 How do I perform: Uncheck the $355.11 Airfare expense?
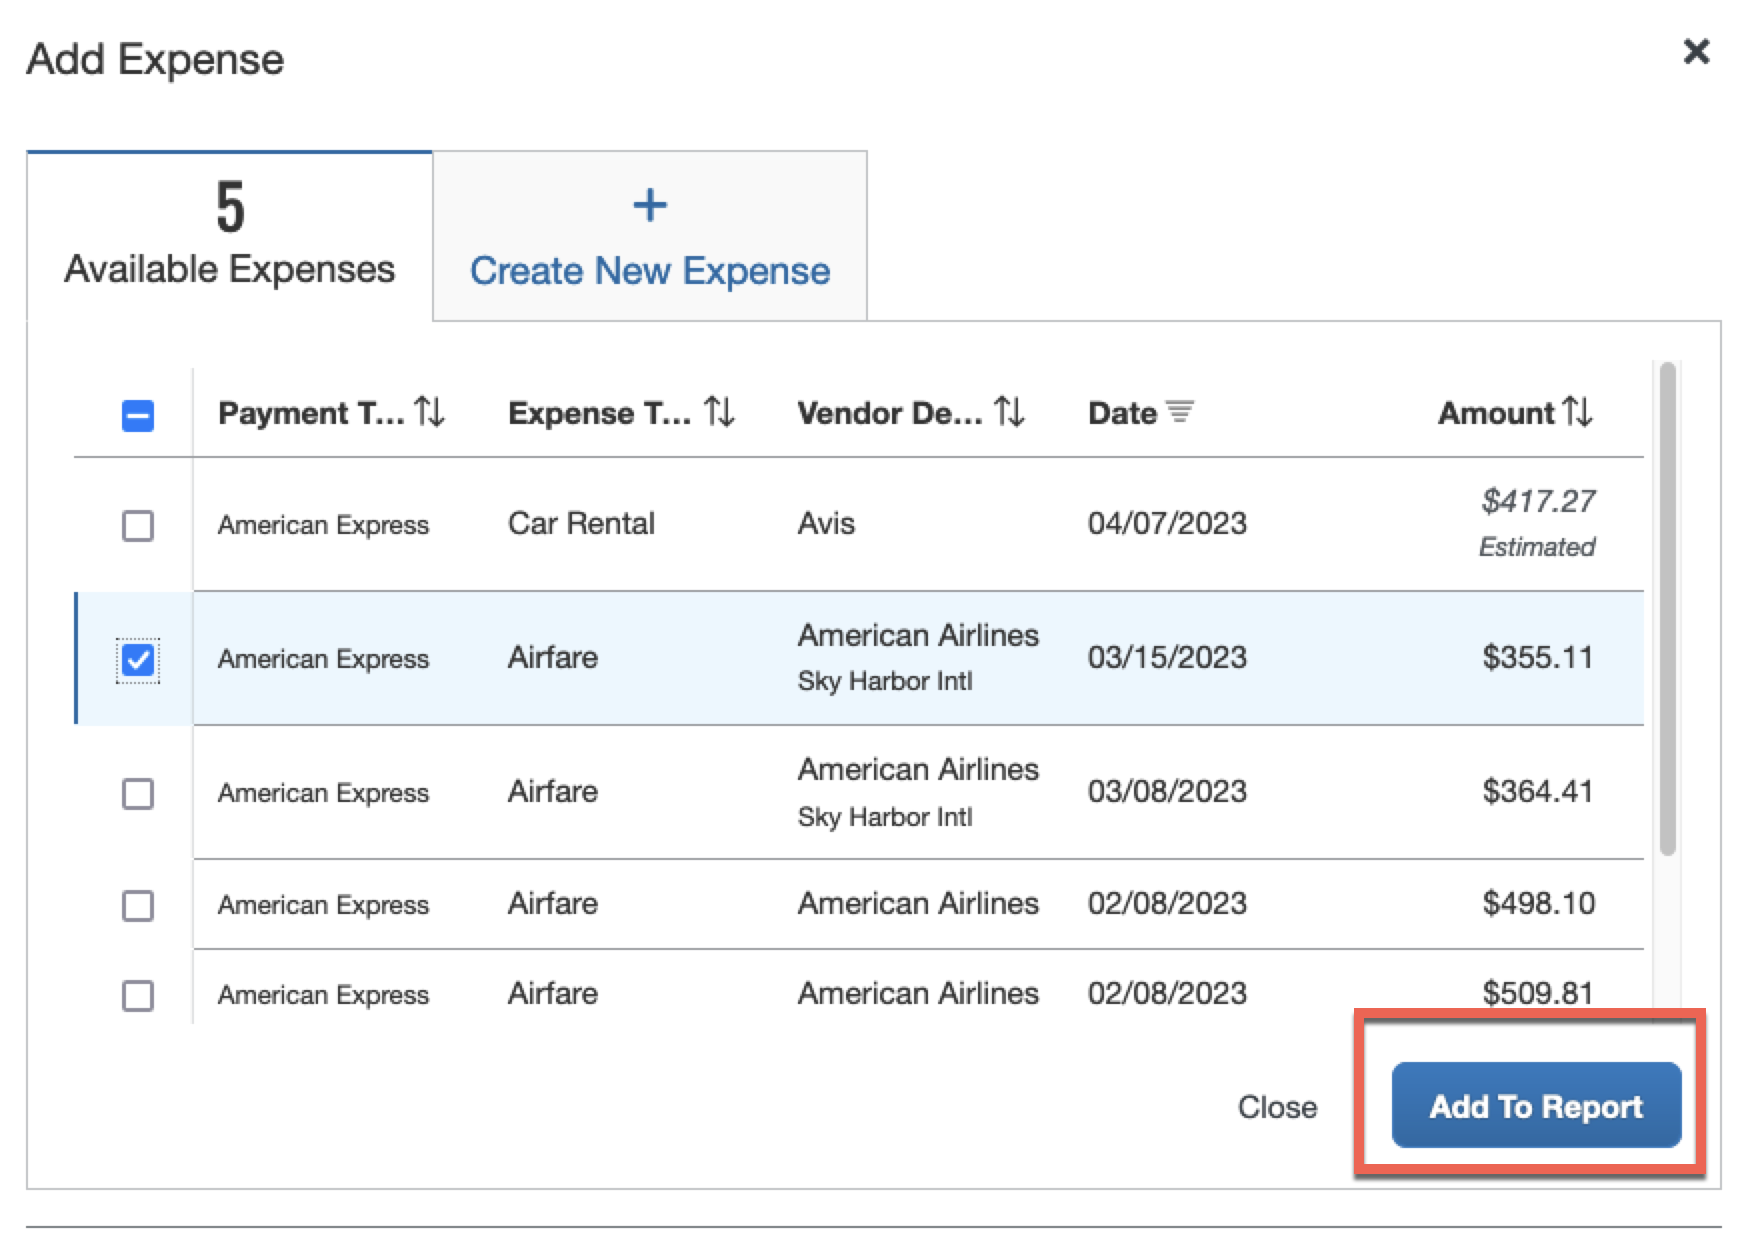point(138,660)
